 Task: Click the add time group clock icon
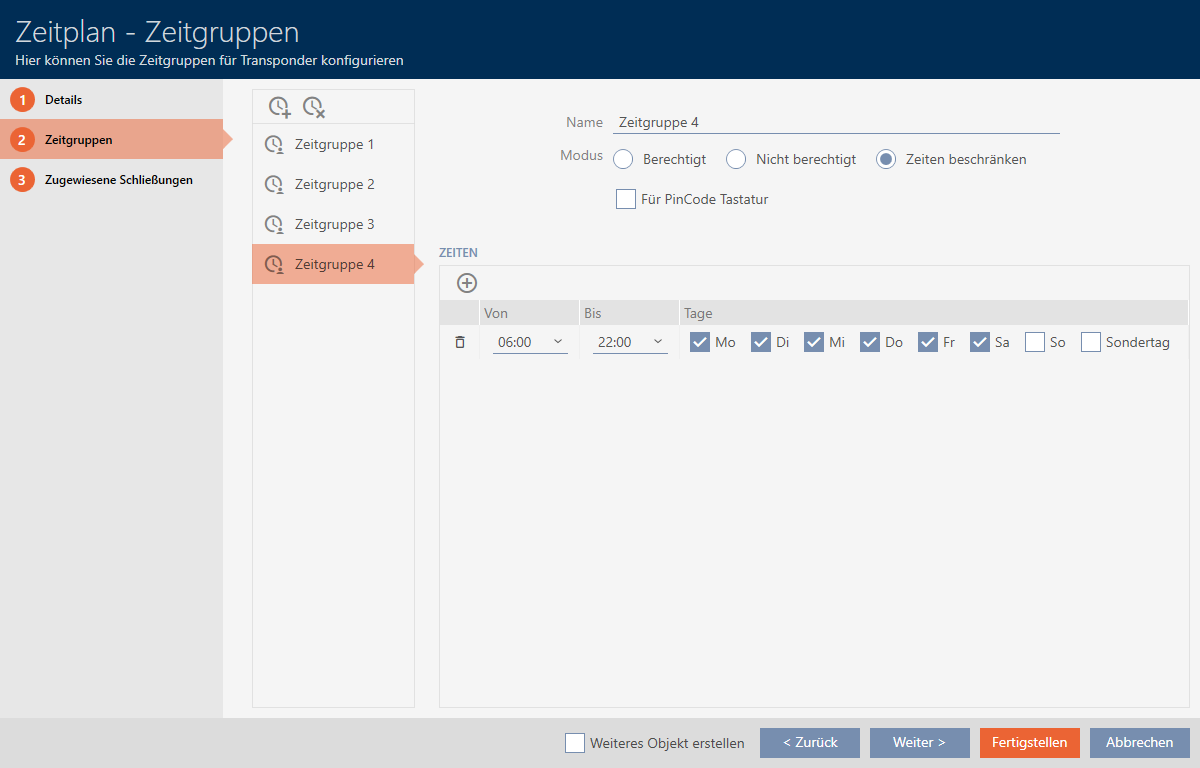(x=280, y=107)
